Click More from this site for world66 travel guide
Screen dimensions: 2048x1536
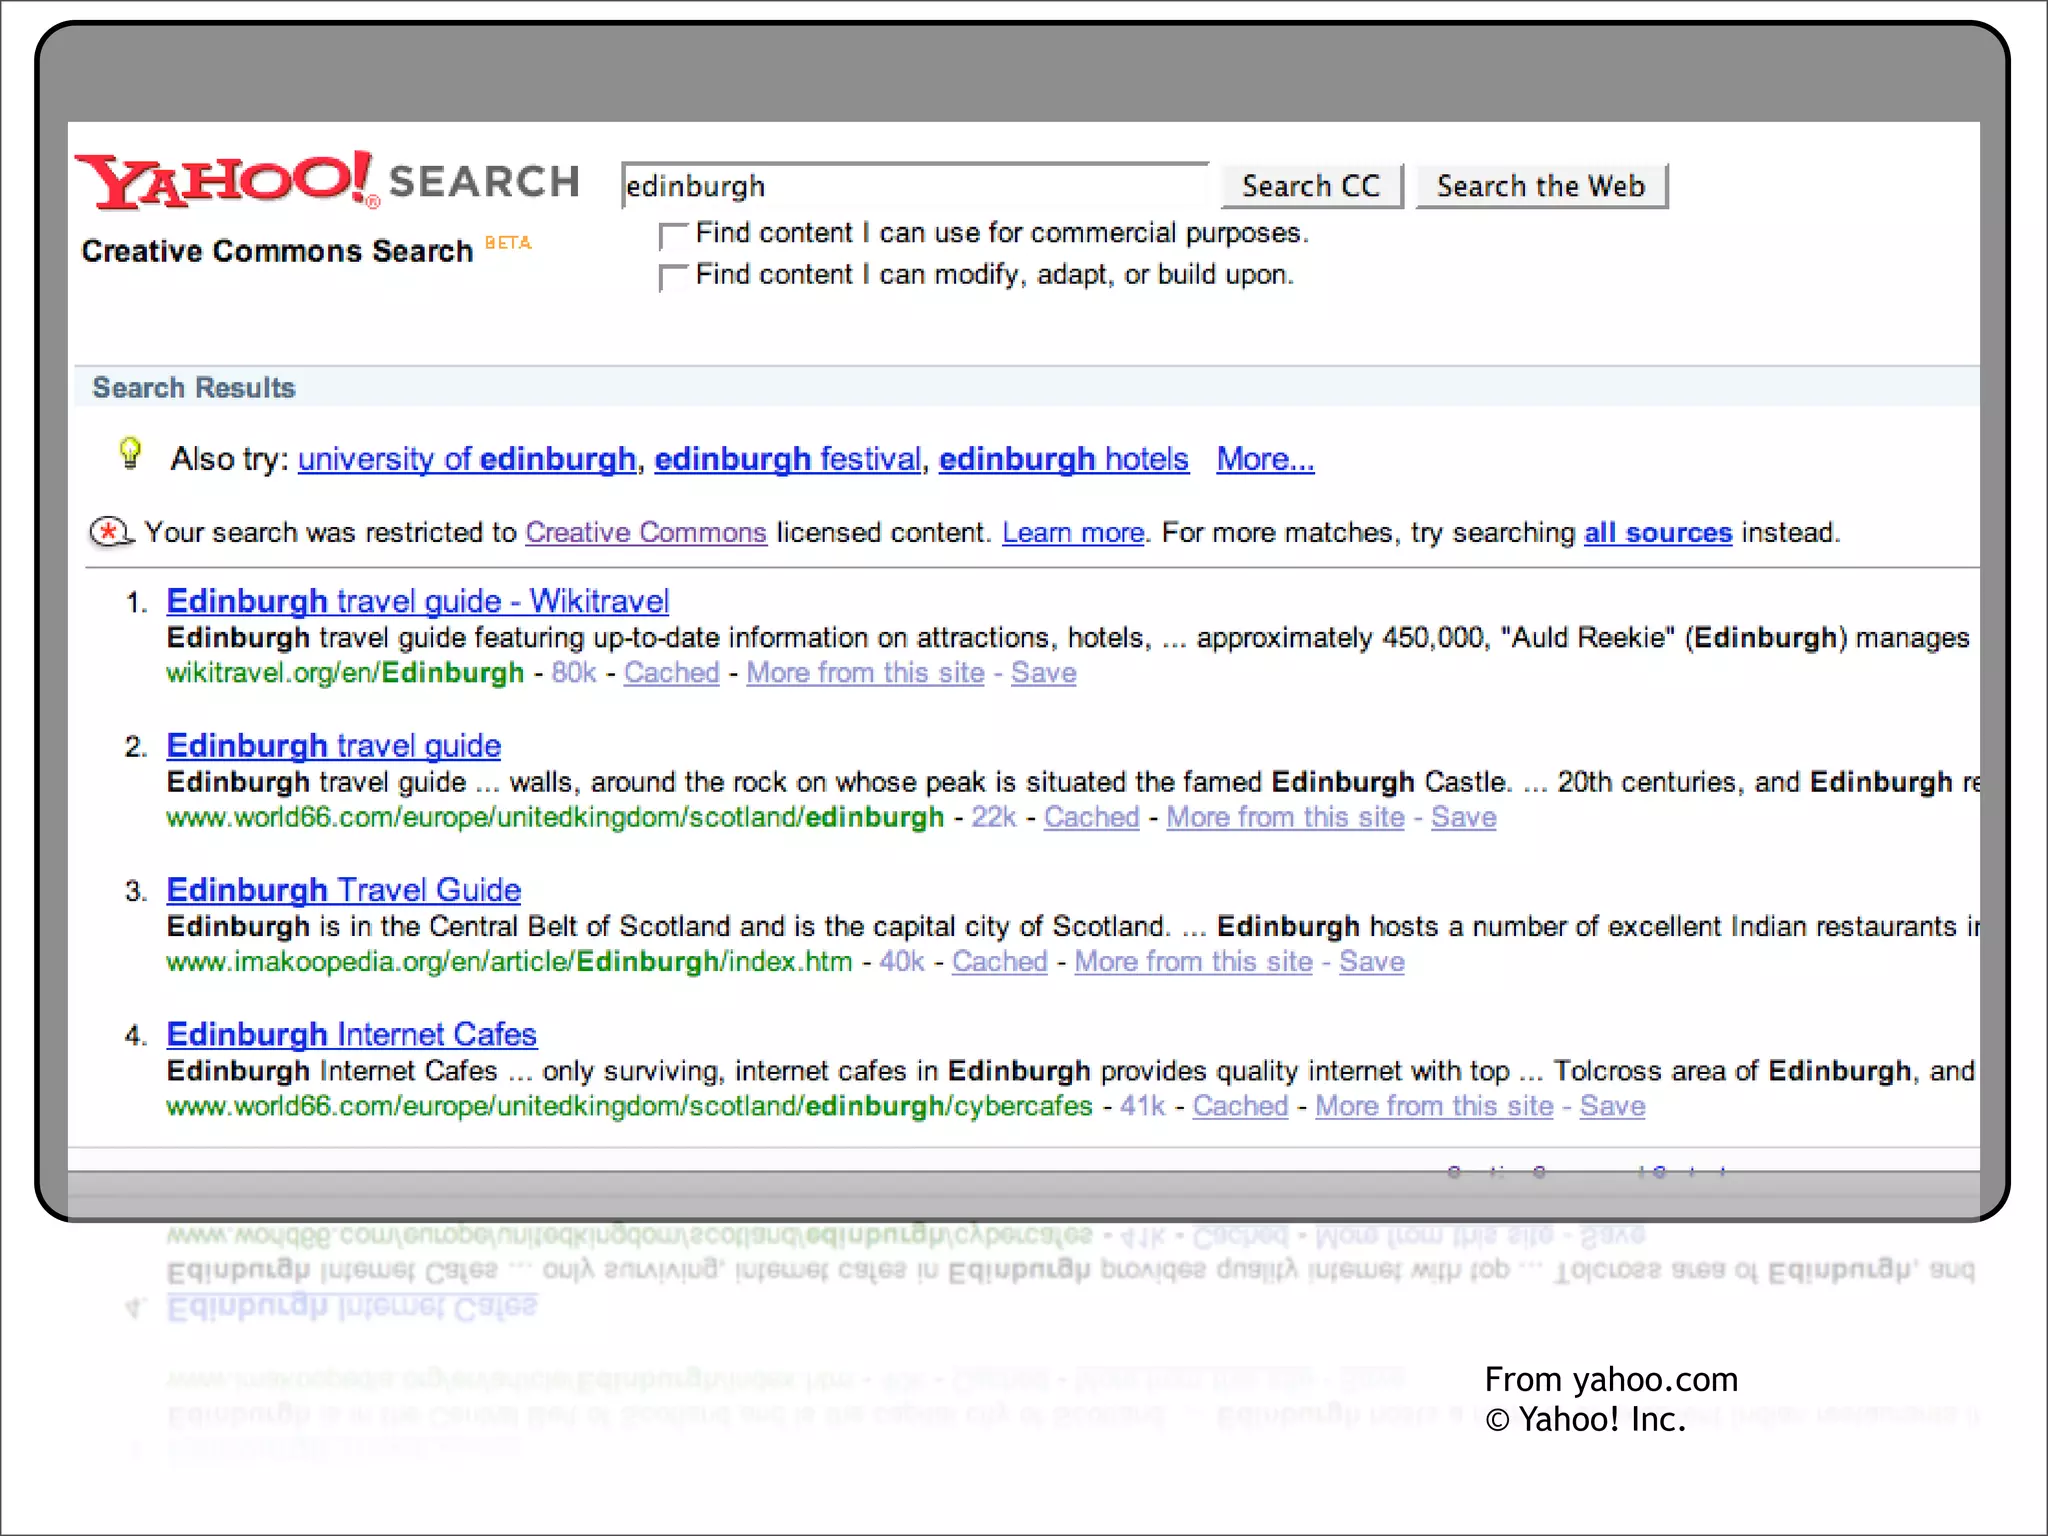1285,817
